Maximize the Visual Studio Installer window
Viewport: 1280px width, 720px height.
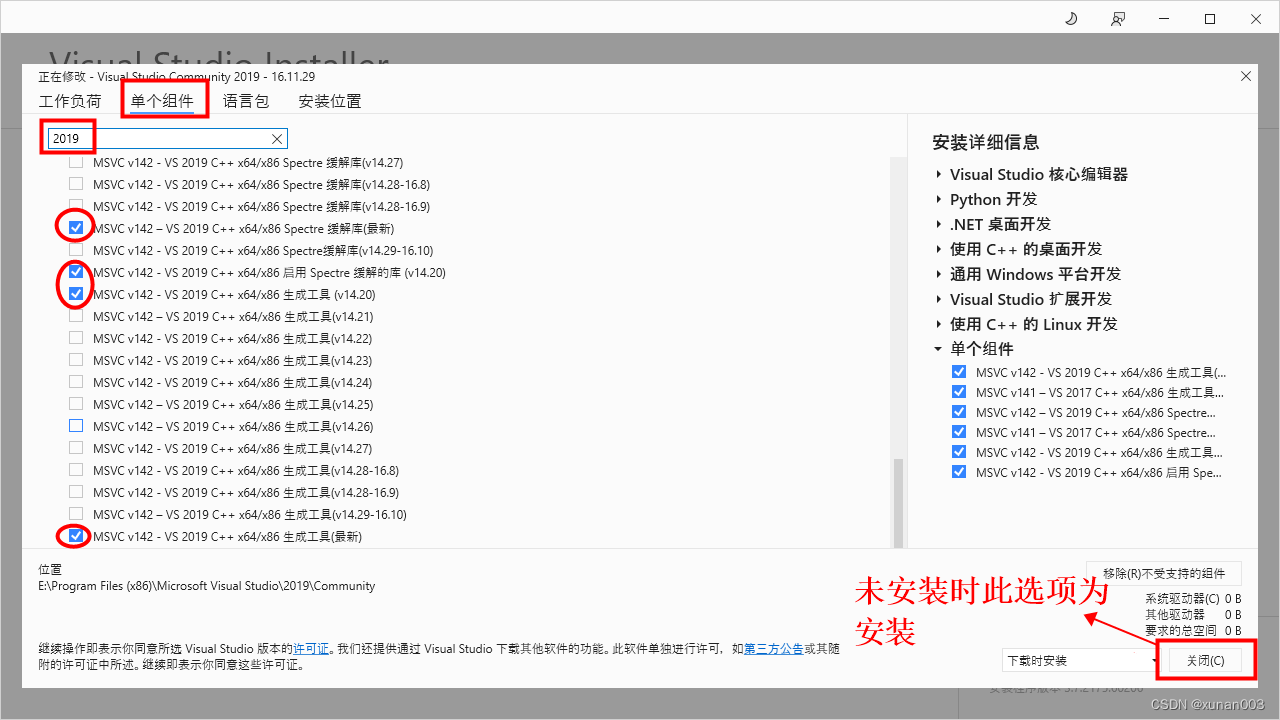click(1210, 19)
